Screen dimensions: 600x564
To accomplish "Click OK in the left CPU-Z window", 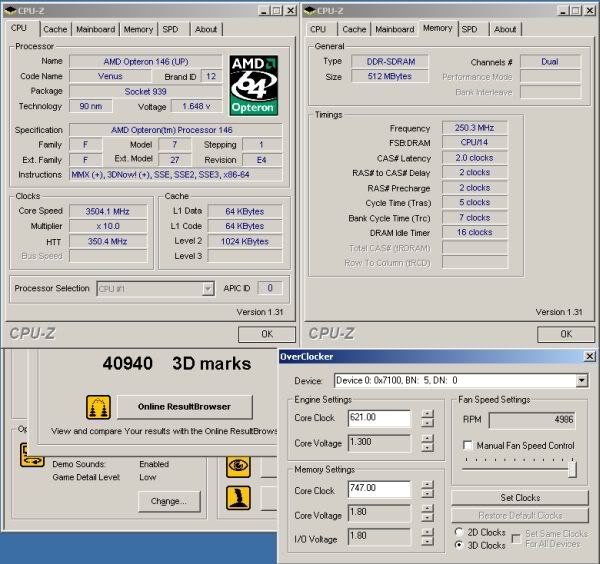I will (267, 334).
